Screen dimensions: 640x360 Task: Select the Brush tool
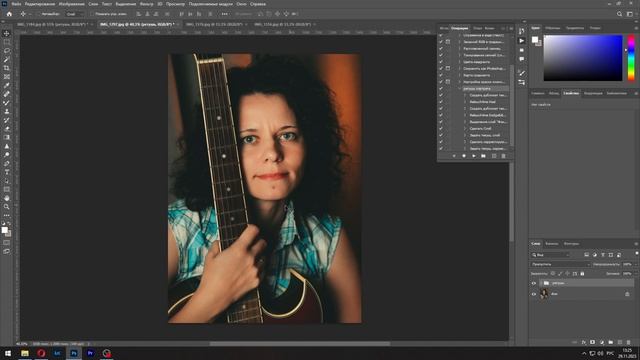(x=7, y=102)
